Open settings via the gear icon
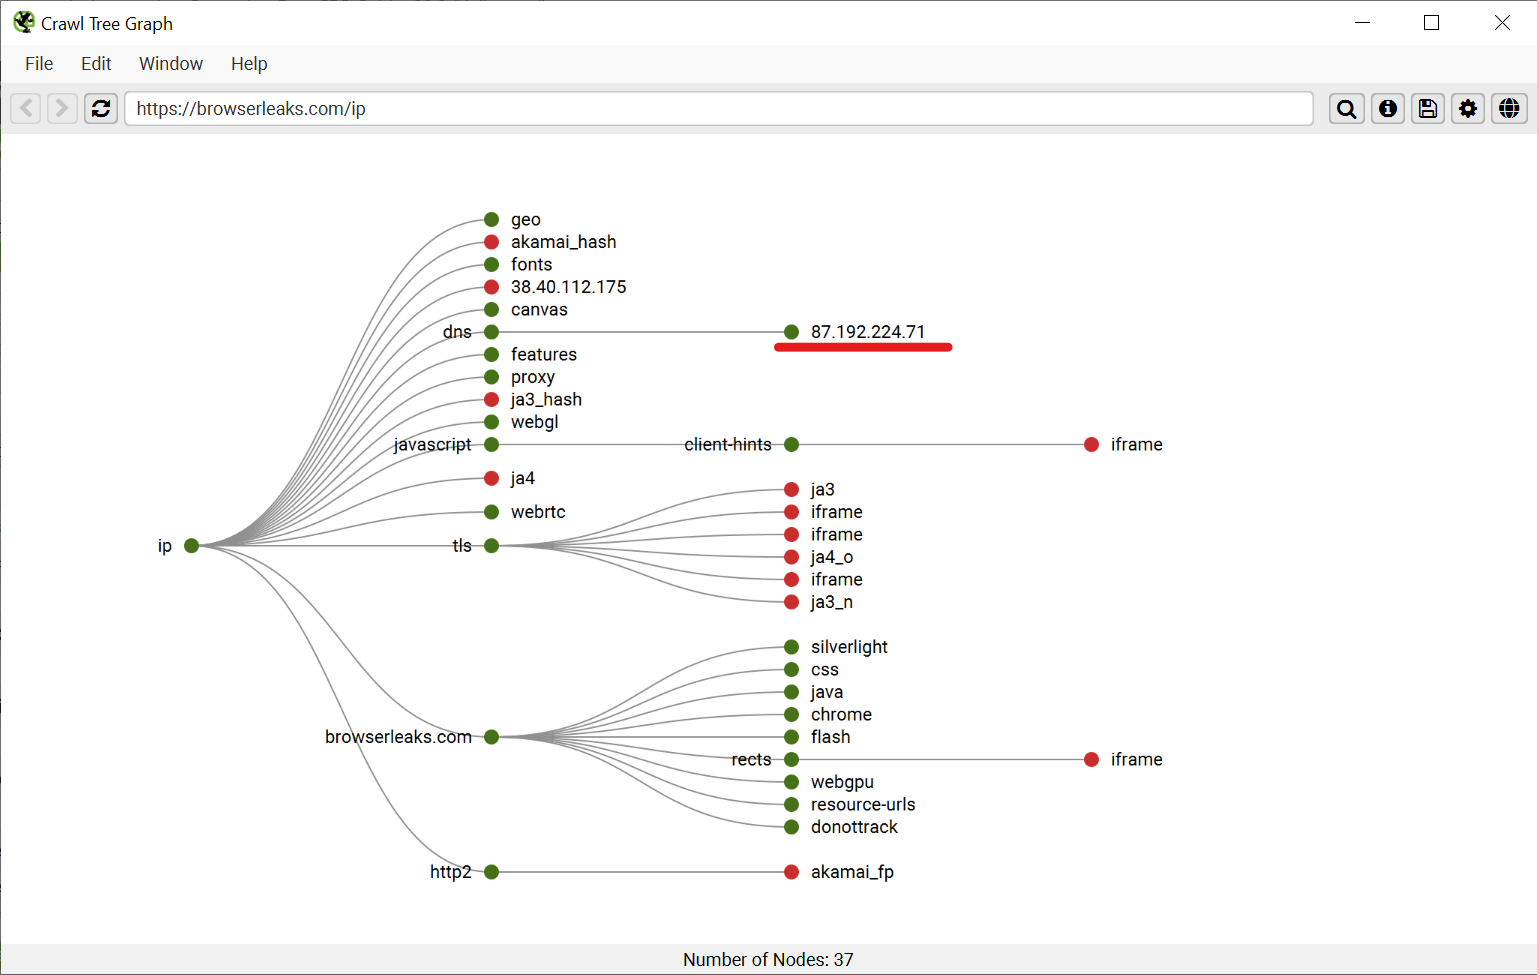 point(1468,109)
